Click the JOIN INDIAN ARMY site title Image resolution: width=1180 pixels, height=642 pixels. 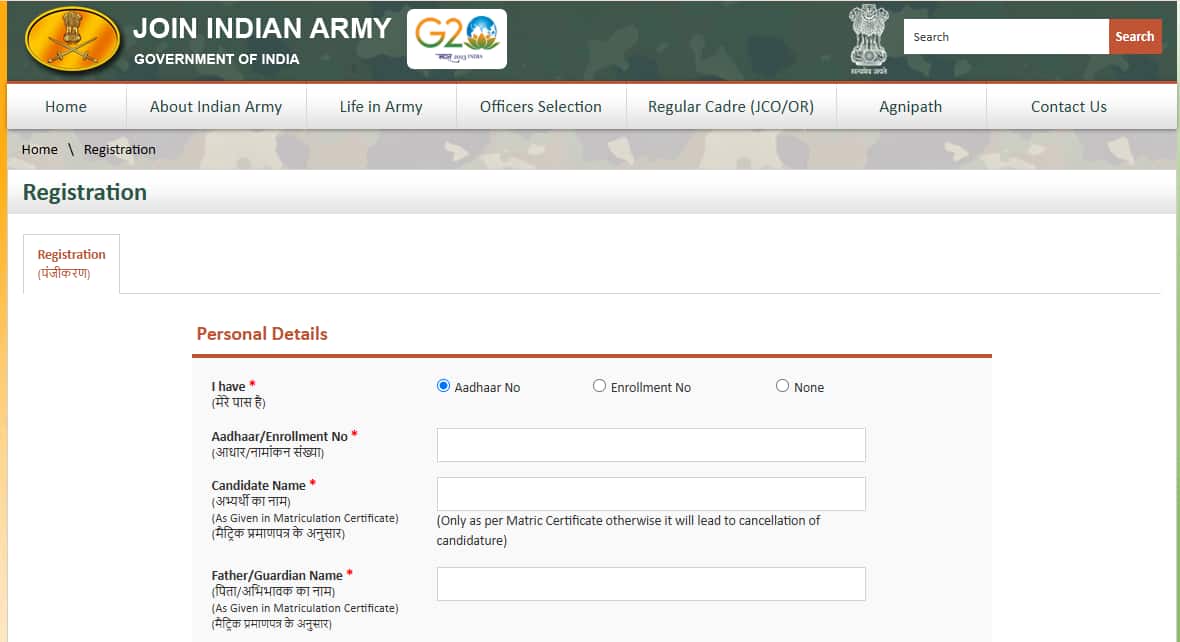262,29
